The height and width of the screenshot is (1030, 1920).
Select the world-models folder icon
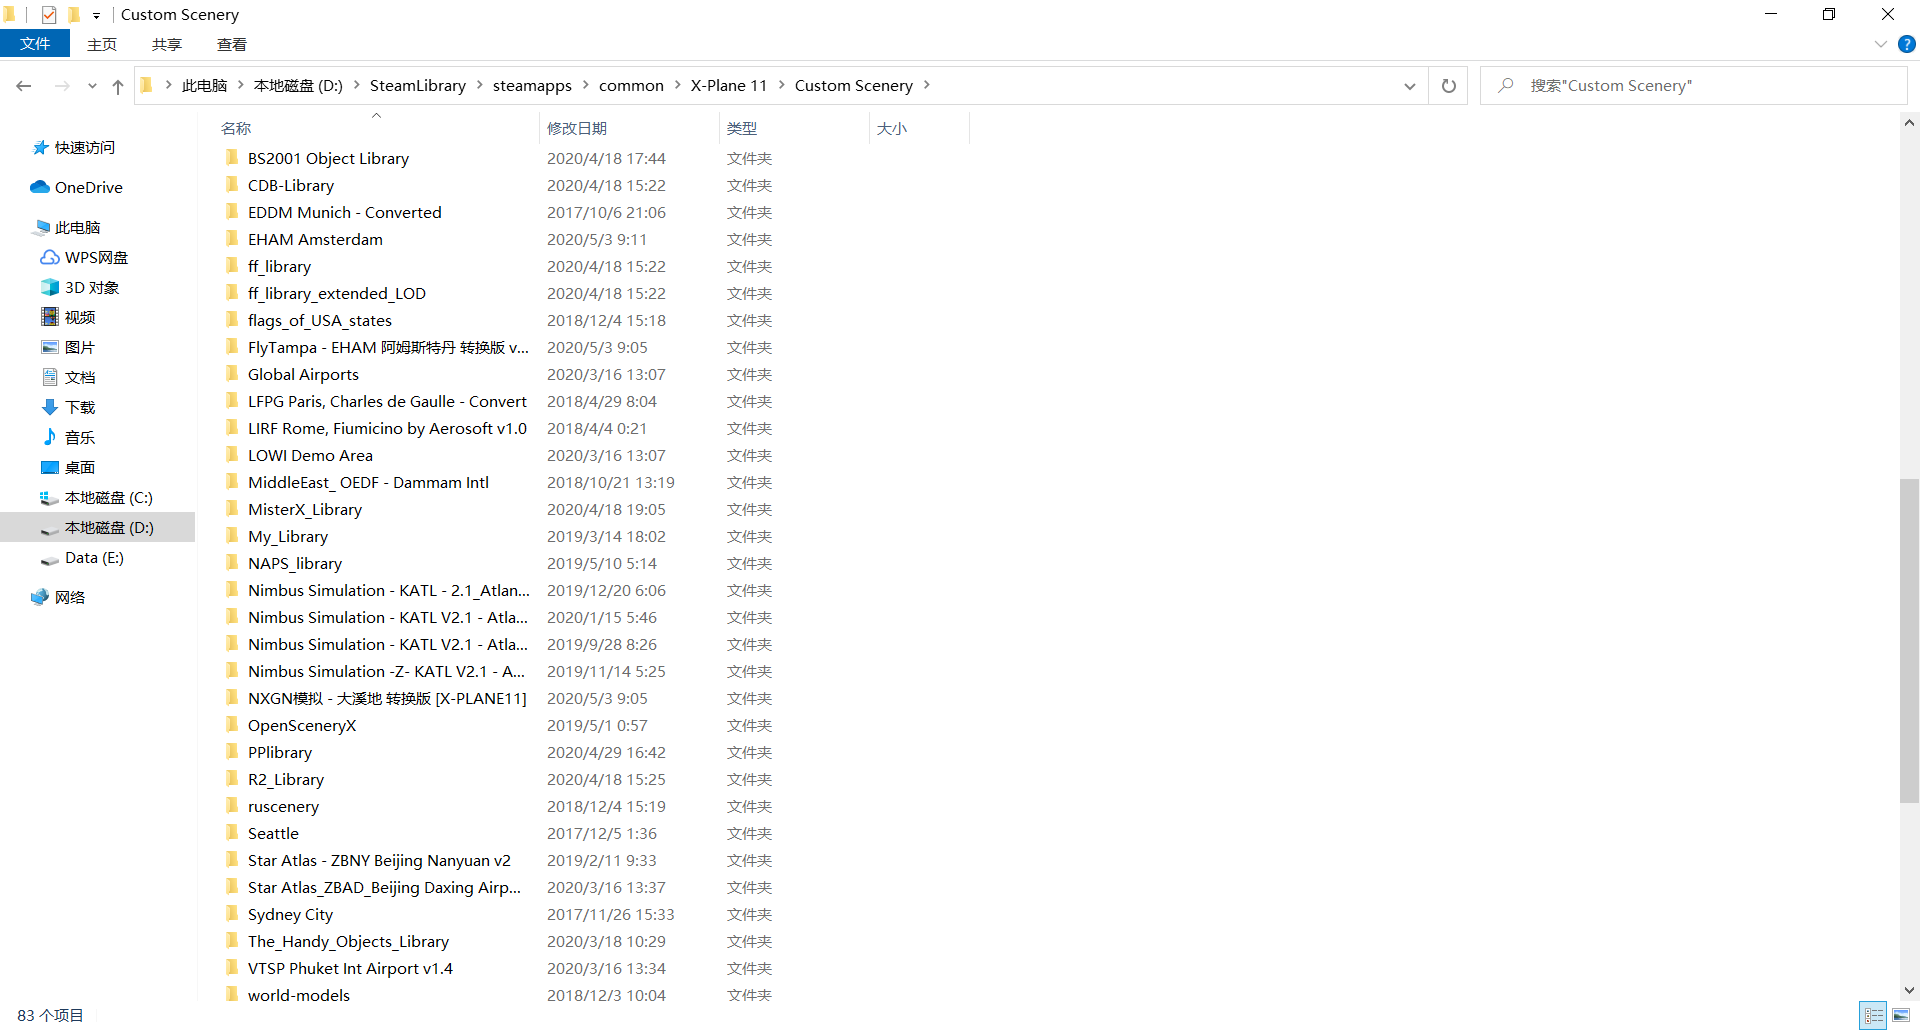[x=232, y=995]
